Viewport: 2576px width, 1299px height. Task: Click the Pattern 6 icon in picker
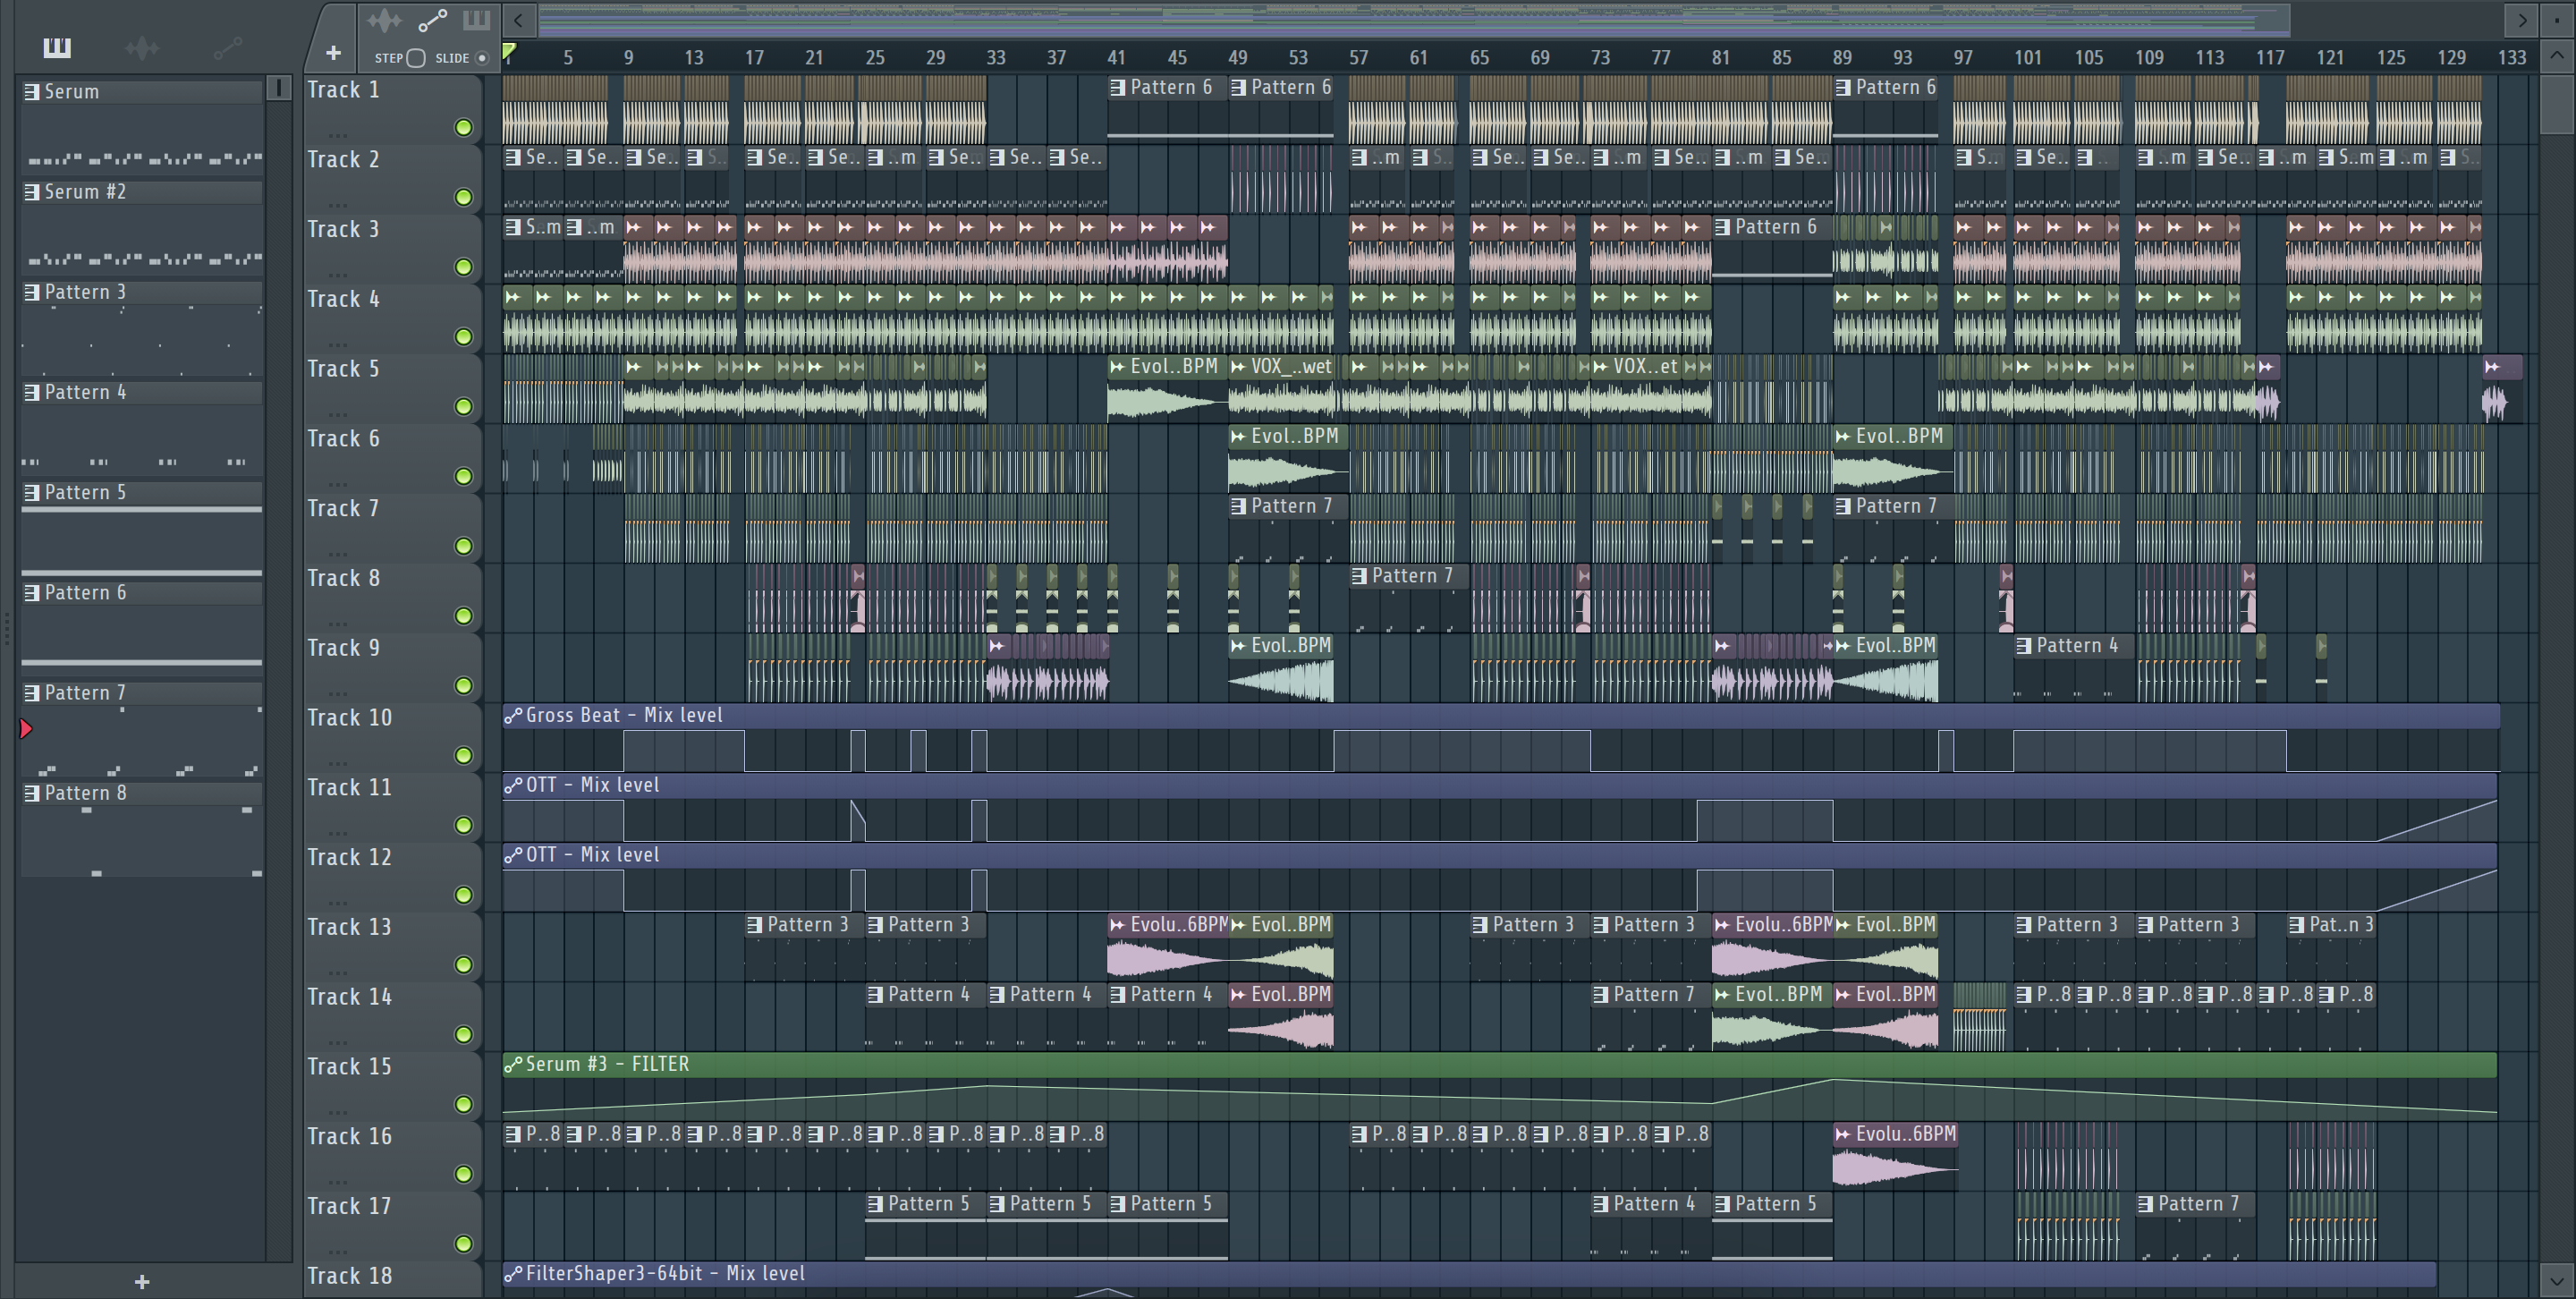point(32,593)
